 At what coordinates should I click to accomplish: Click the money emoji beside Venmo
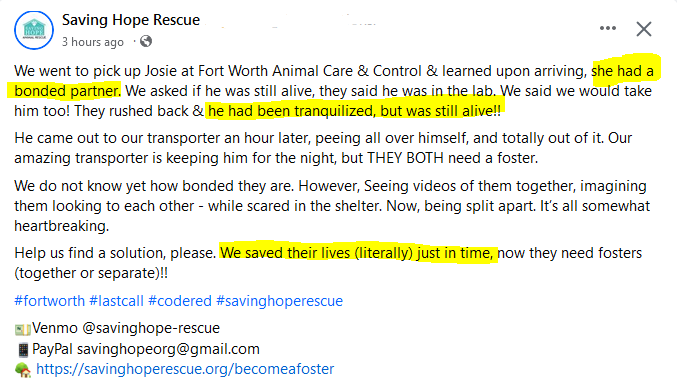(22, 330)
